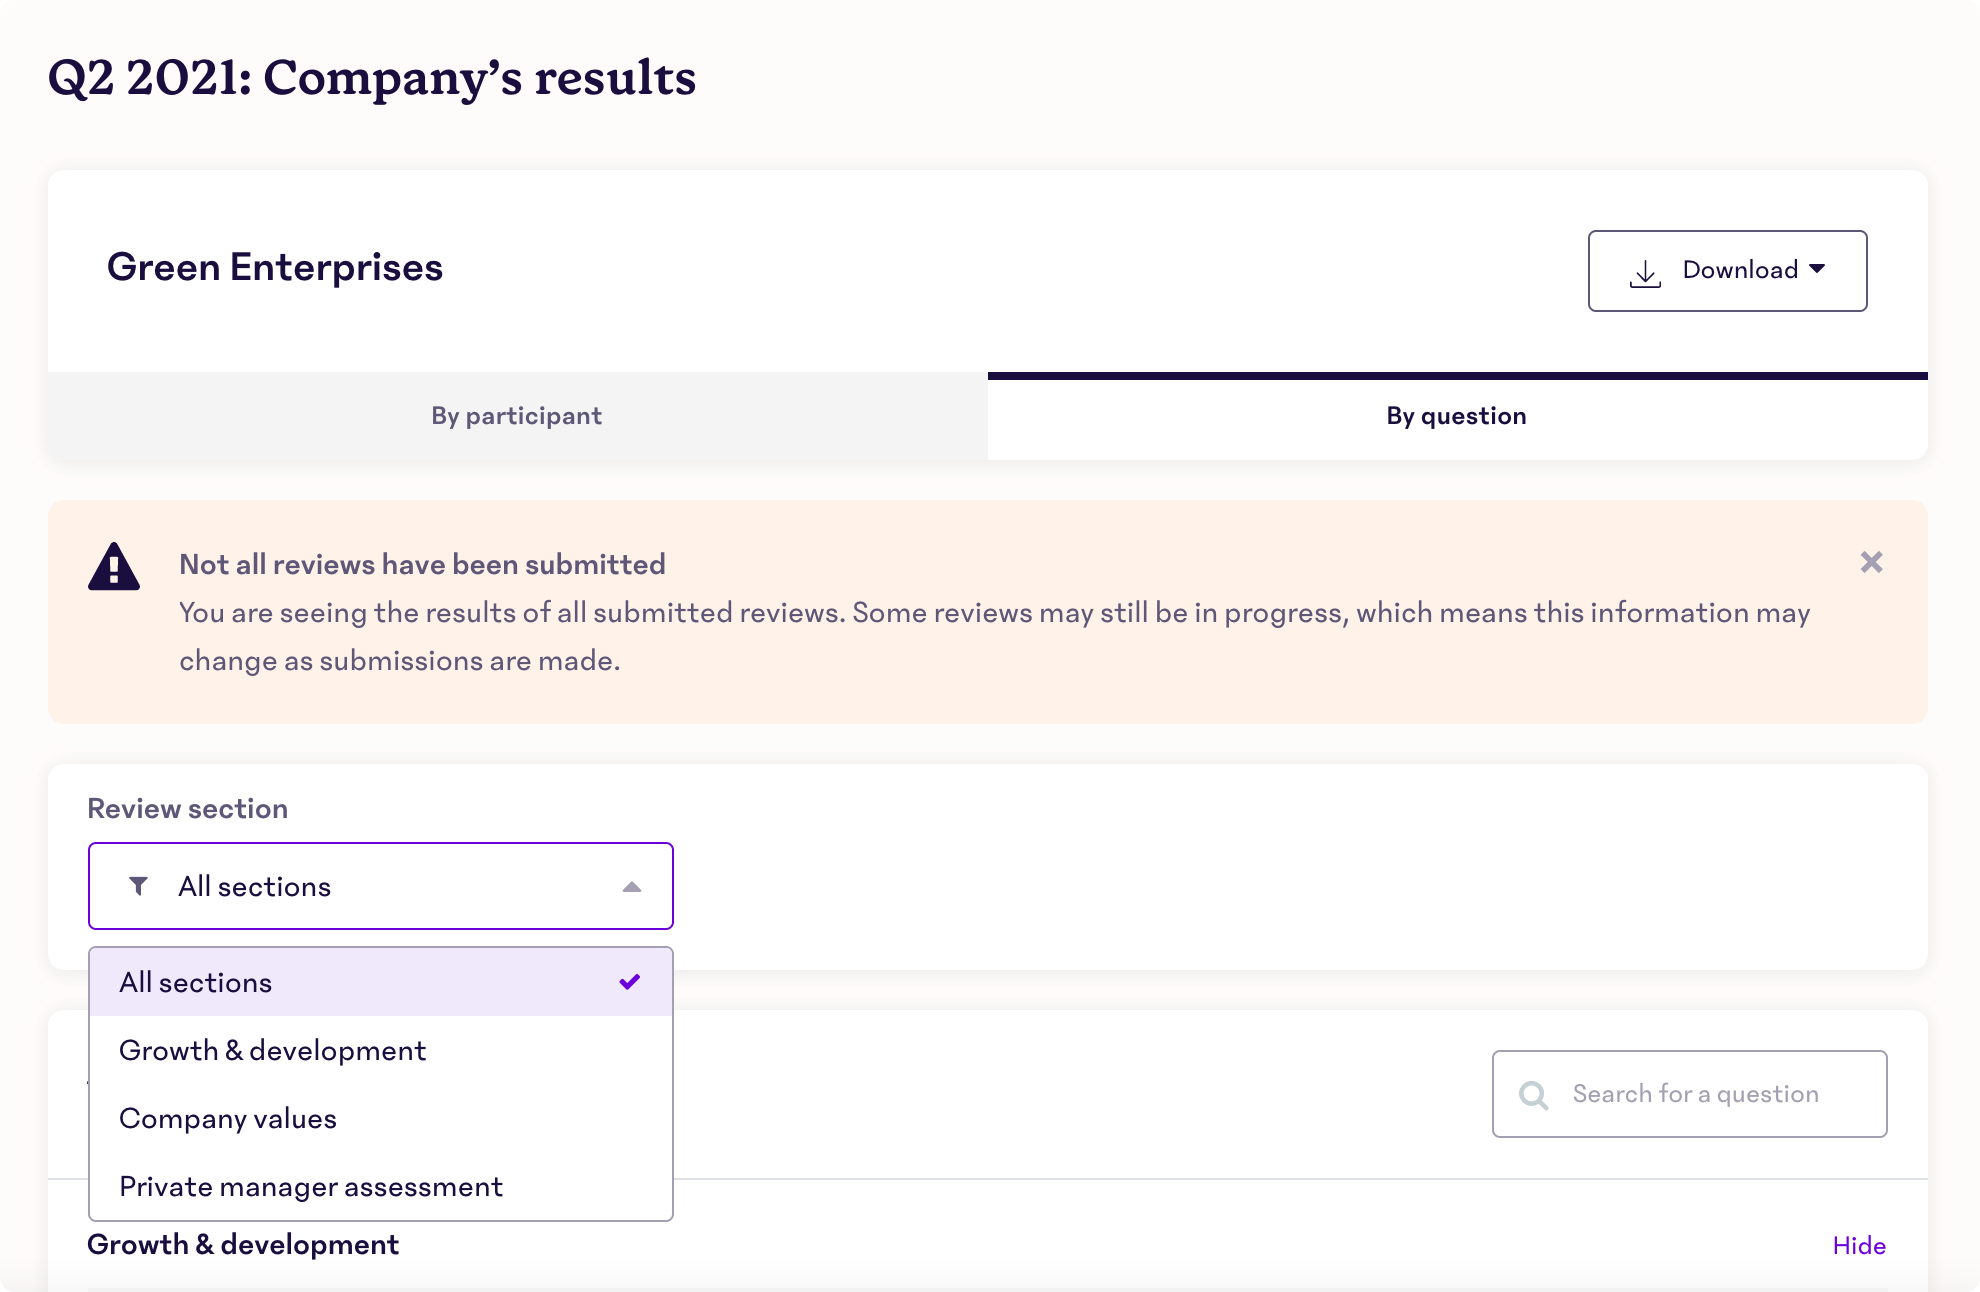Screen dimensions: 1980x1292
Task: Click the Green Enterprises heading
Action: (x=275, y=267)
